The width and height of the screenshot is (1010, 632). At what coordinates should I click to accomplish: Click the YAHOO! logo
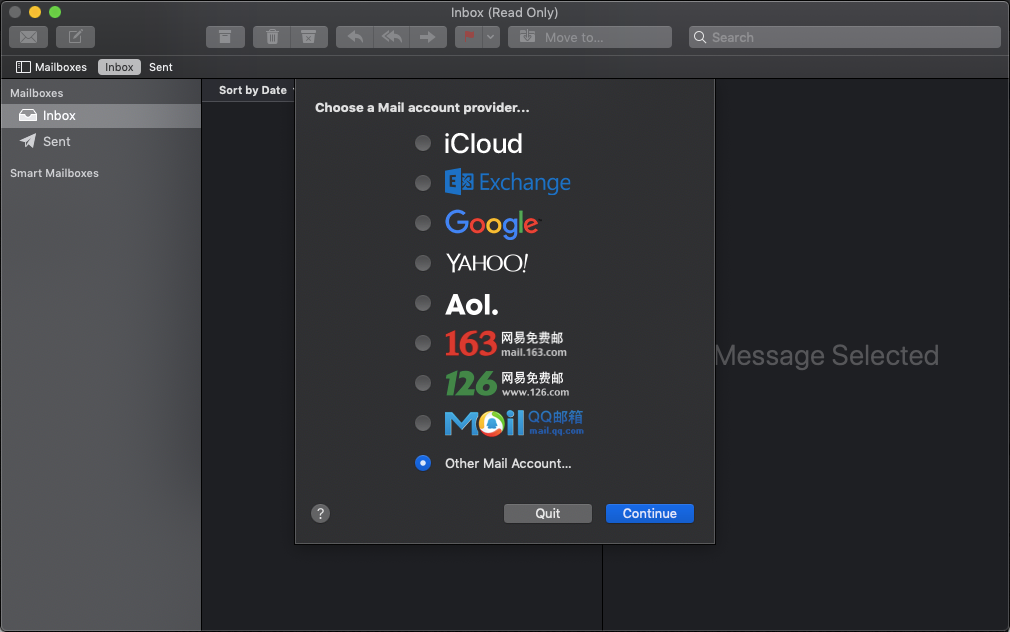click(x=487, y=263)
